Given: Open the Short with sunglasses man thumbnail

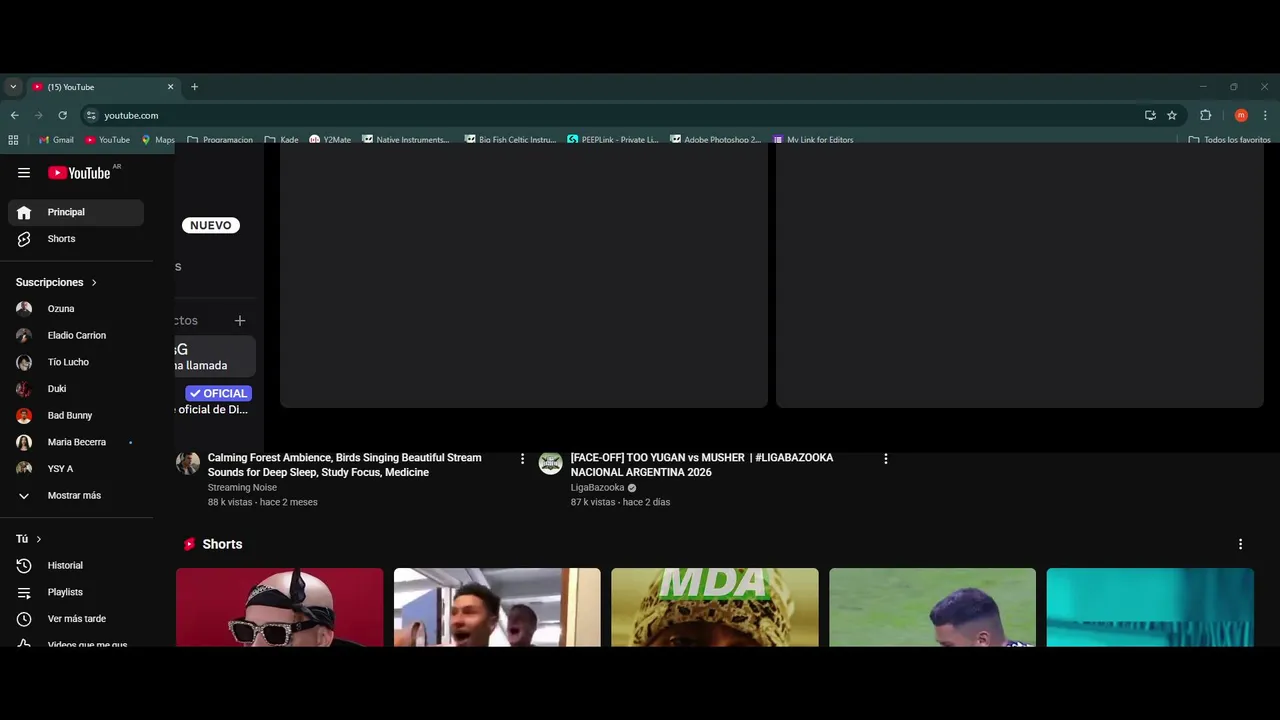Looking at the screenshot, I should [x=279, y=607].
